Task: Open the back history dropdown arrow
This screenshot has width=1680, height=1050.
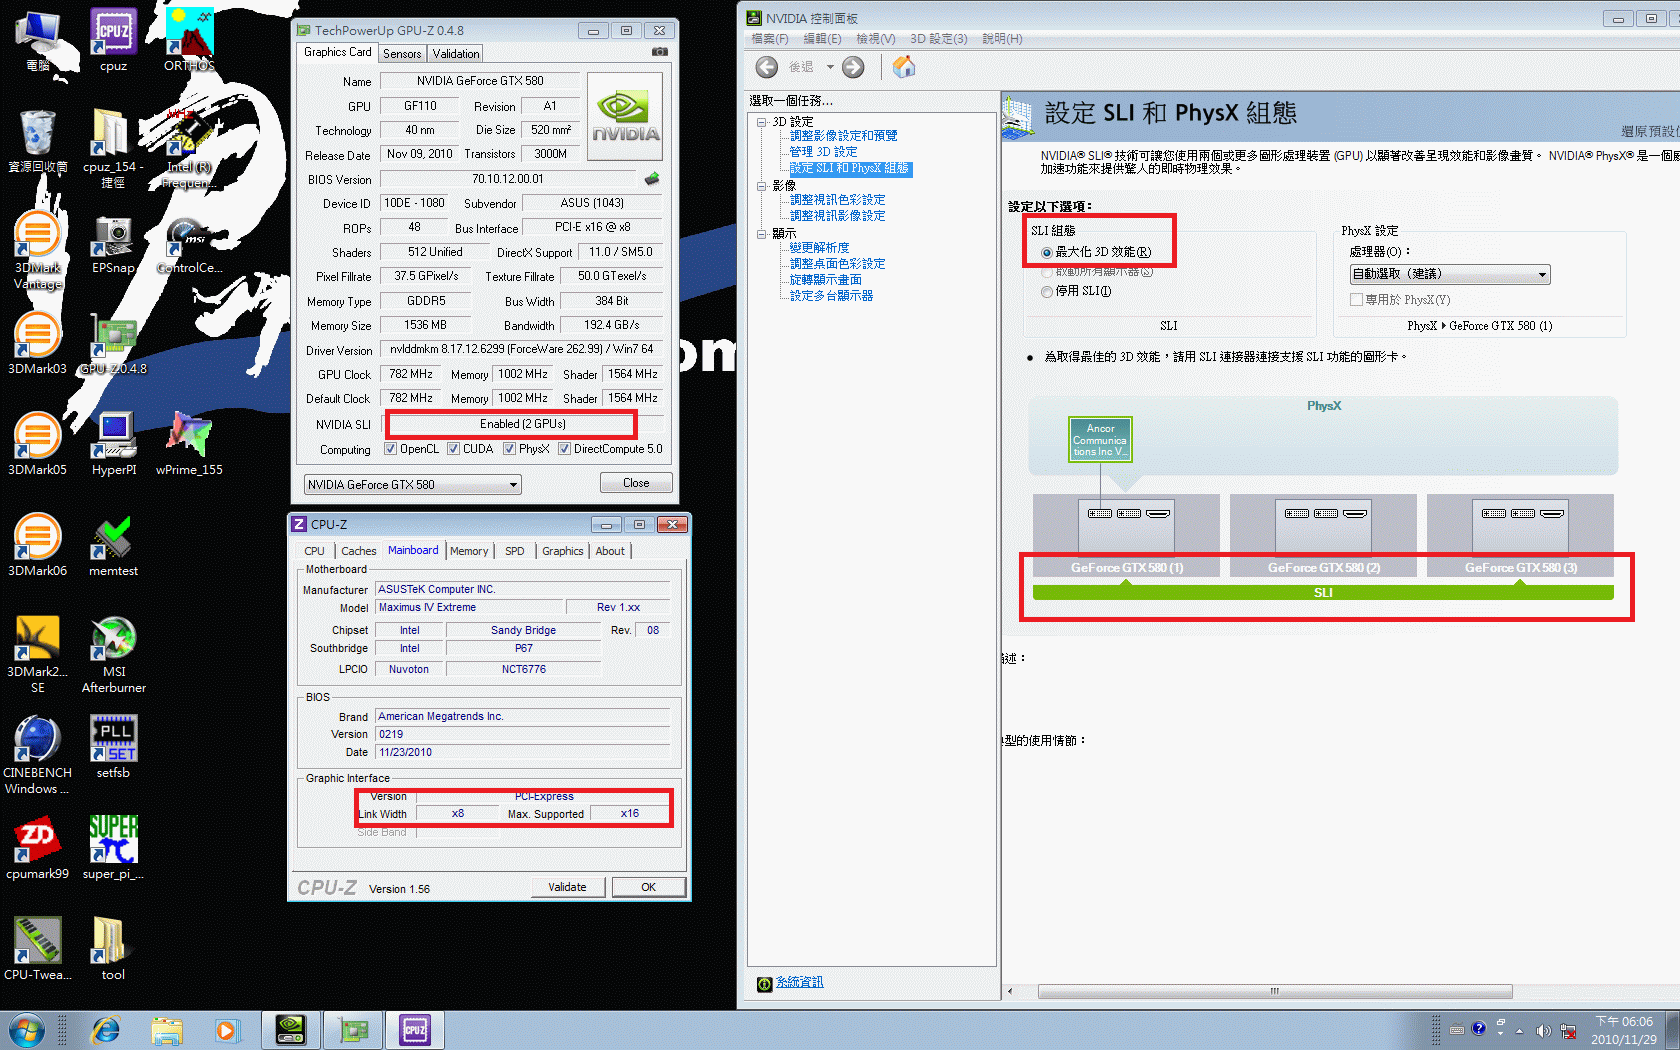Action: point(829,67)
